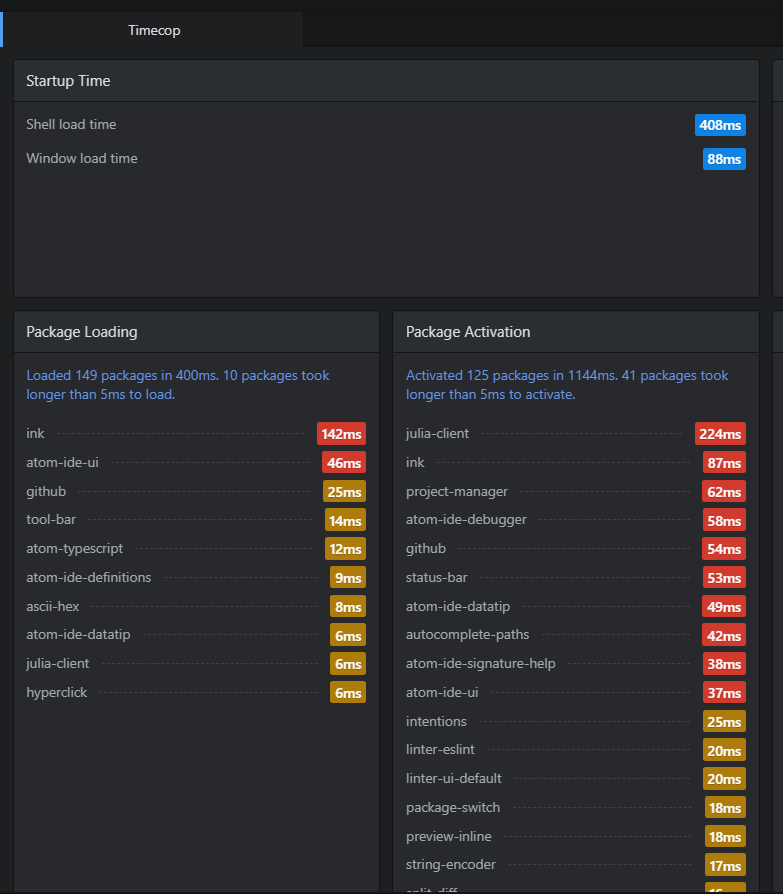Image resolution: width=783 pixels, height=894 pixels.
Task: Select project-manager in Package Activation list
Action: pos(457,492)
